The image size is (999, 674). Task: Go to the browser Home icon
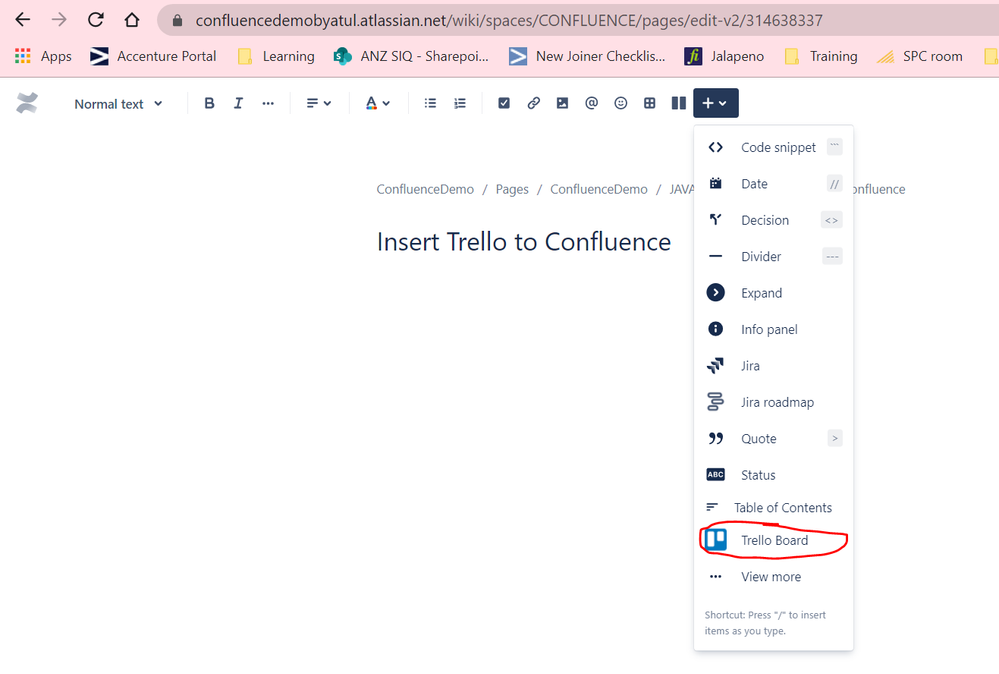pos(132,20)
